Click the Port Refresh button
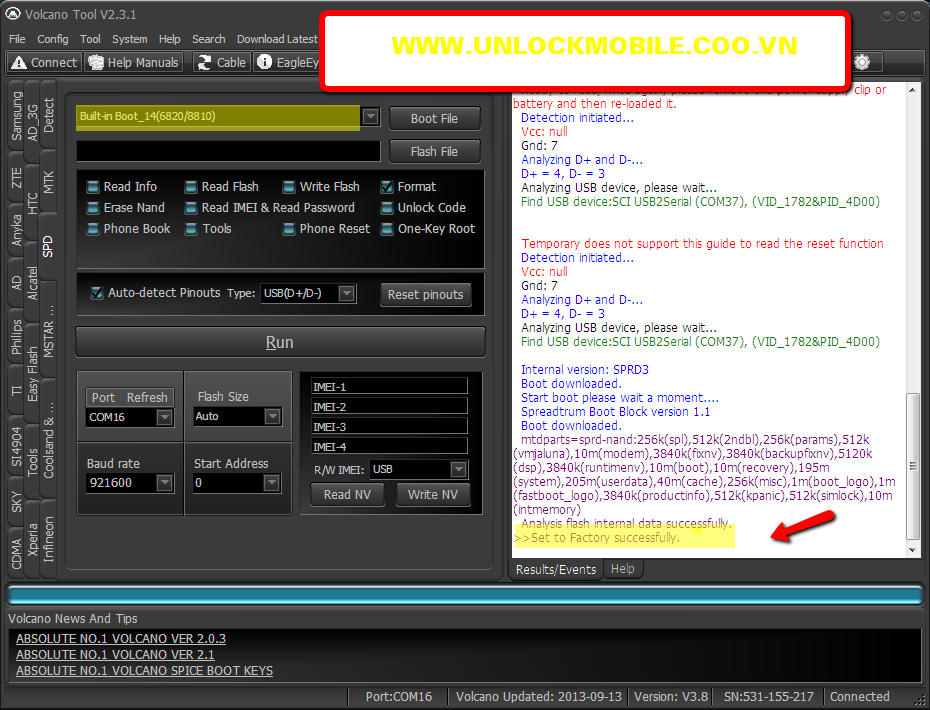 click(130, 397)
